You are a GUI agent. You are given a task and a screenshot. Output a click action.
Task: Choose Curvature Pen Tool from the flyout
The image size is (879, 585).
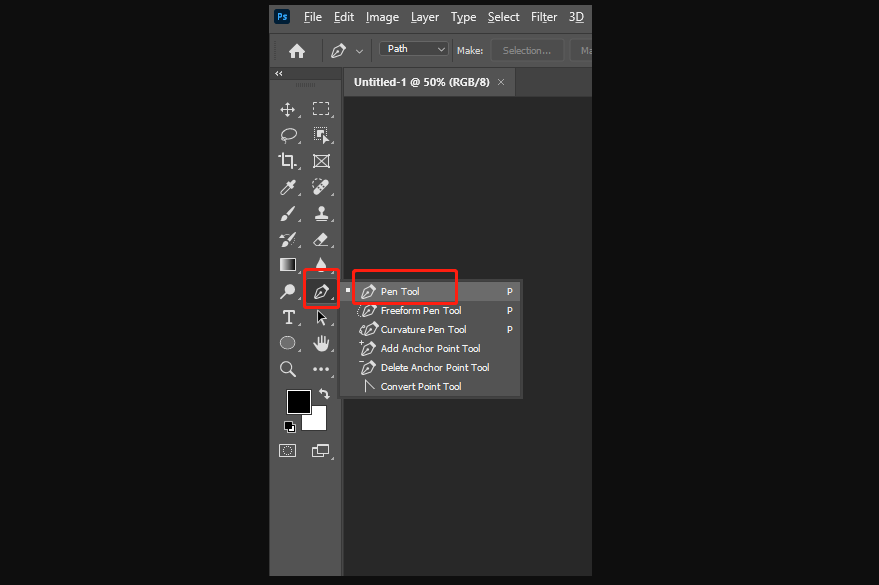click(431, 329)
